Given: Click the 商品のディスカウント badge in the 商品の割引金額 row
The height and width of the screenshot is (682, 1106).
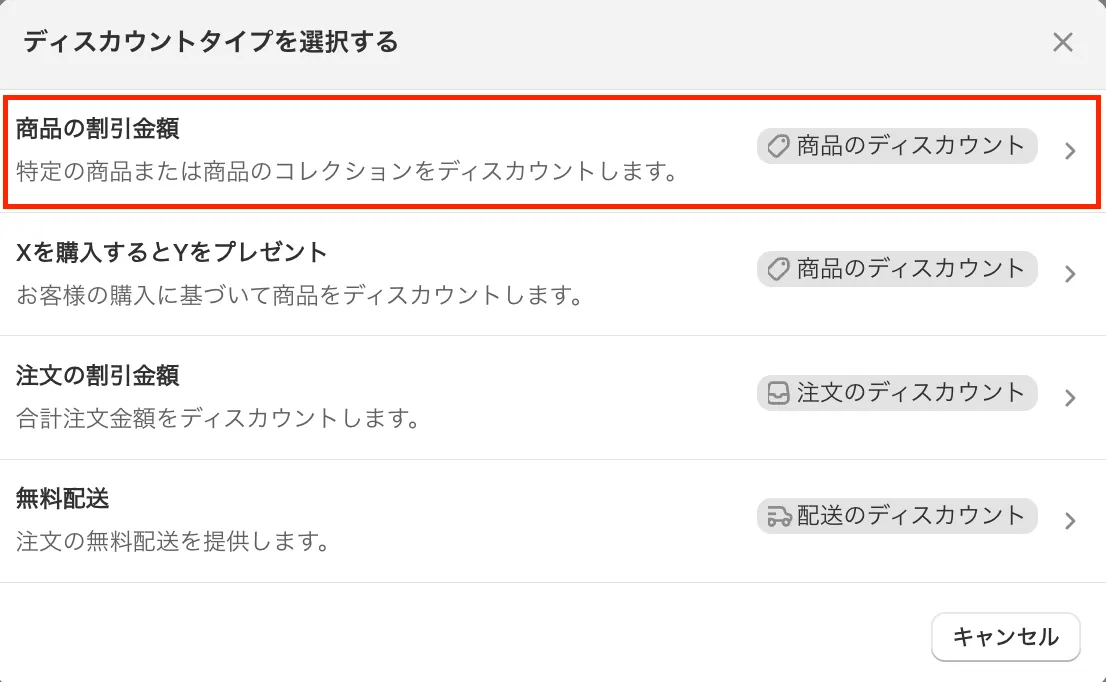Looking at the screenshot, I should (x=910, y=147).
